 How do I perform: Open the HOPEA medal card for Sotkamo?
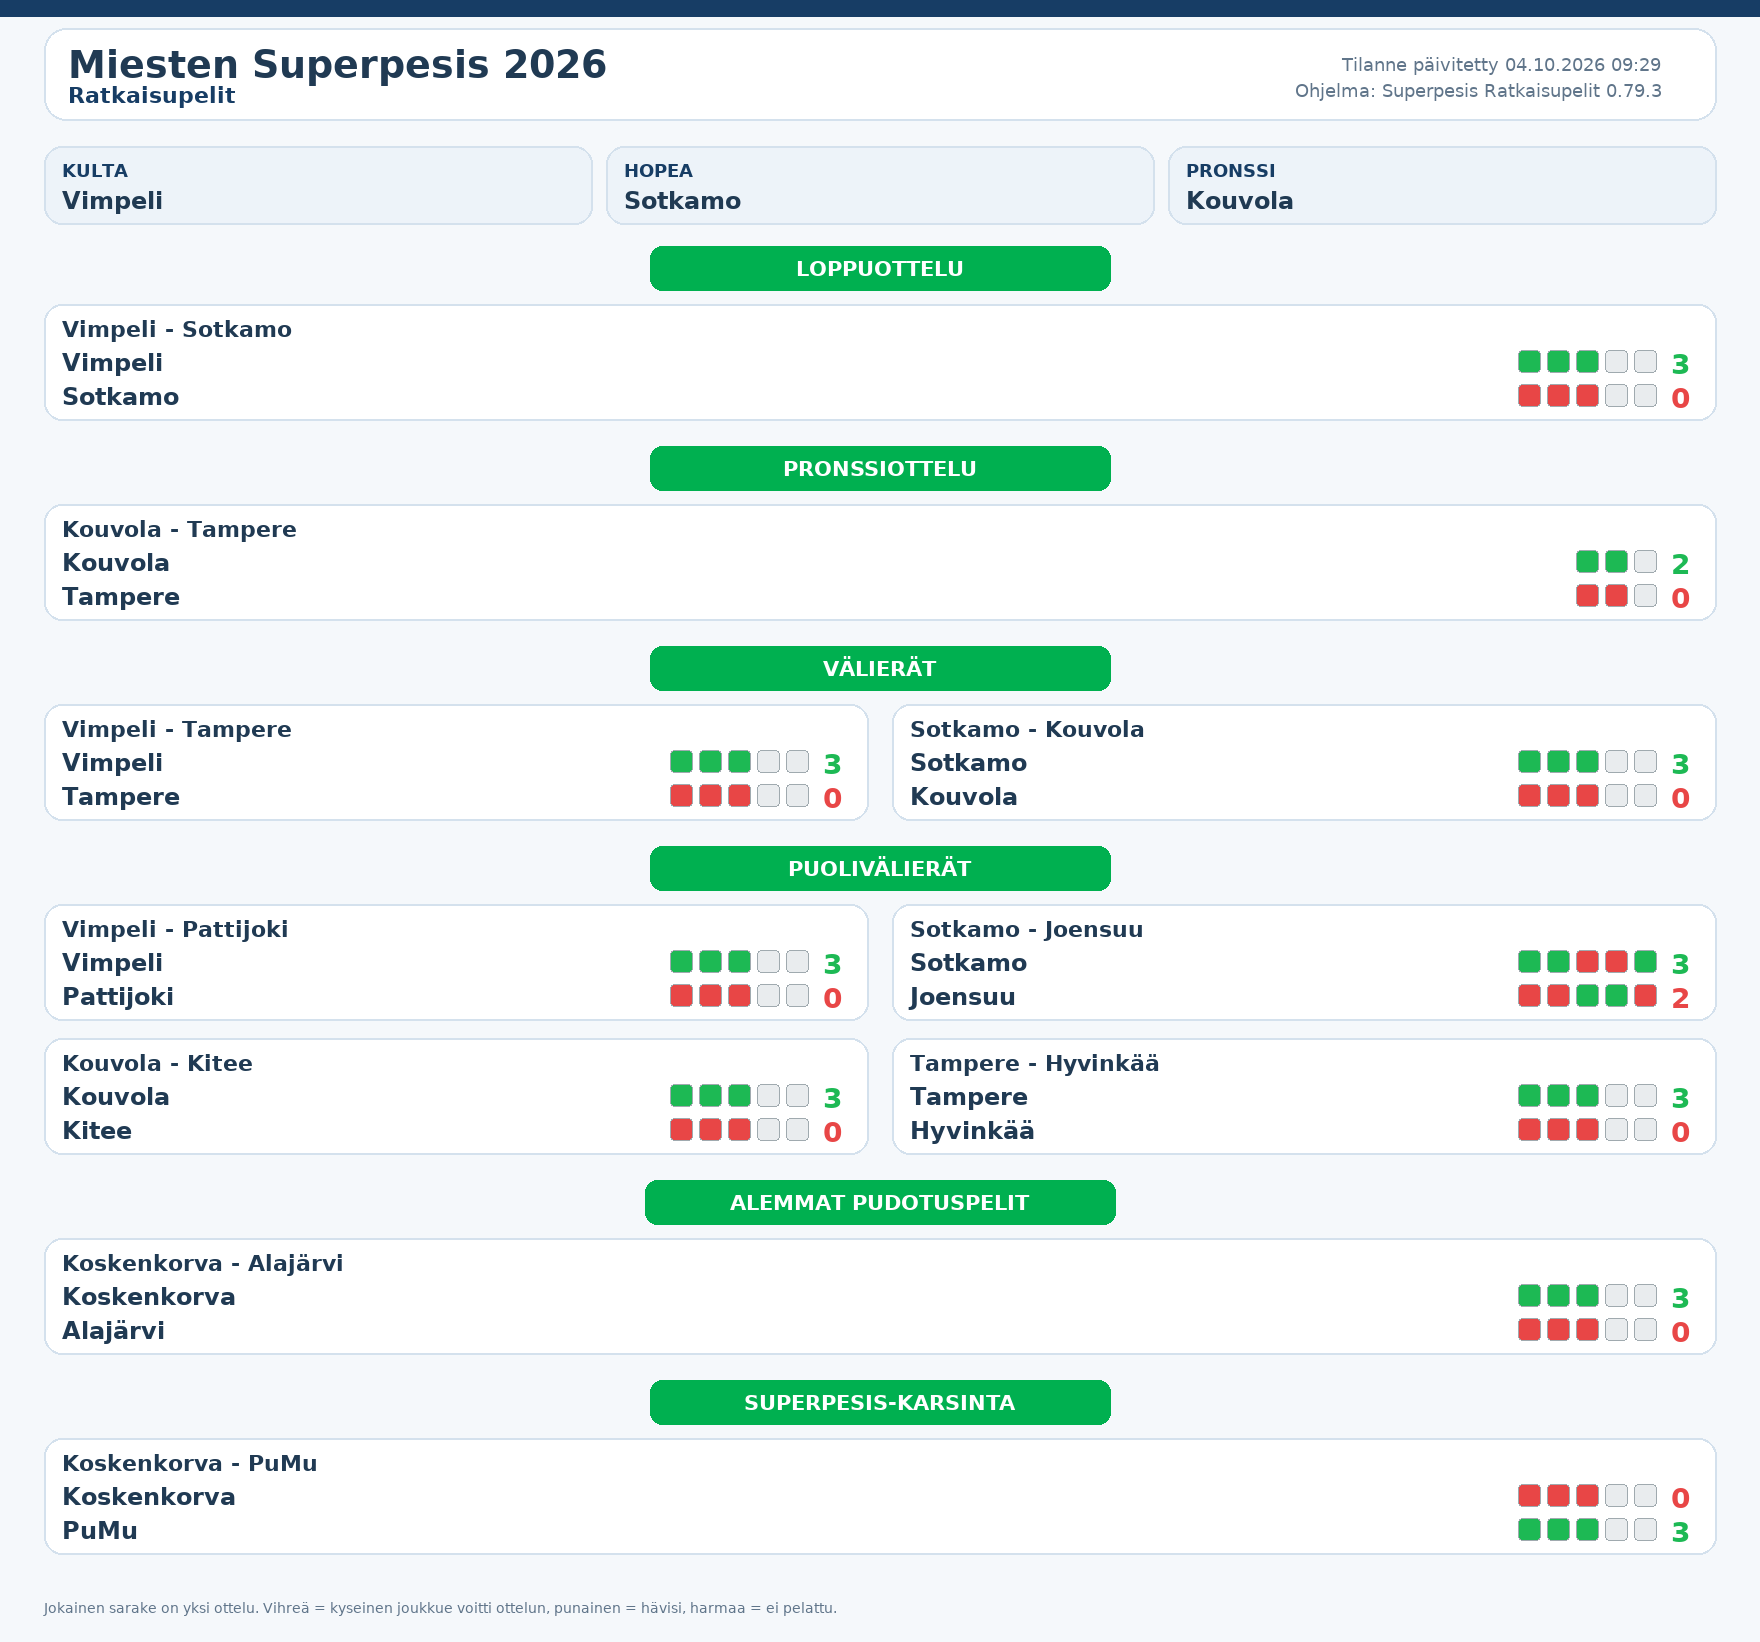point(880,186)
